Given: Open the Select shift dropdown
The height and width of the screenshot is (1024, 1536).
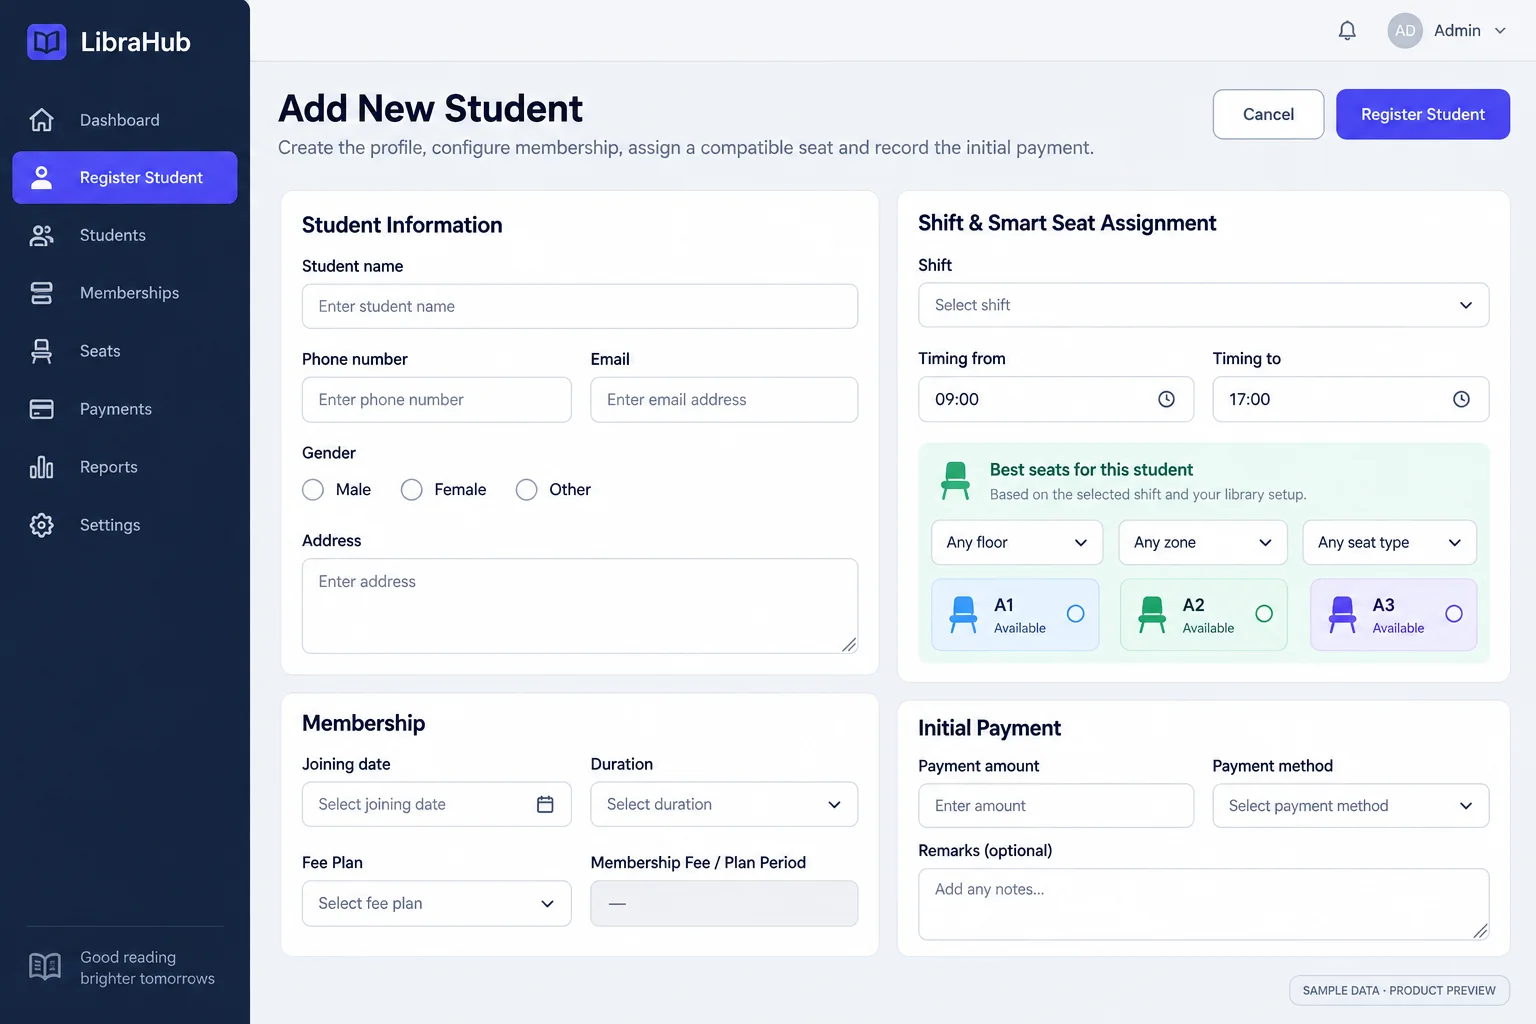Looking at the screenshot, I should tap(1203, 305).
